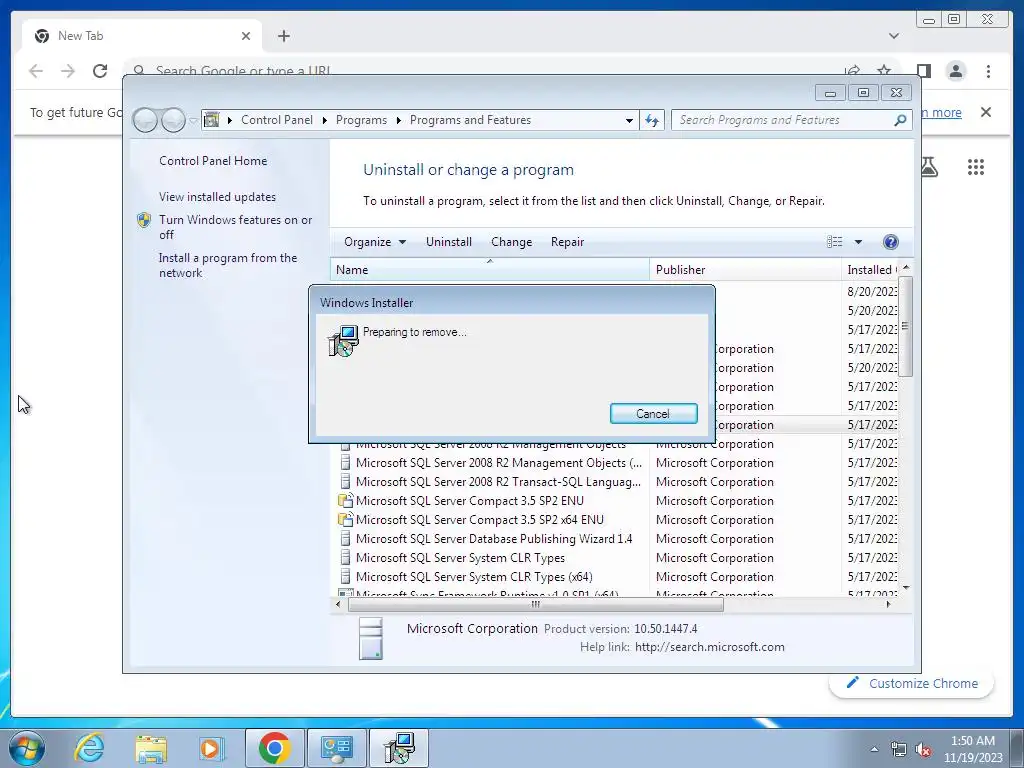Click horizontal scrollbar right arrow in program list
The width and height of the screenshot is (1024, 768).
888,605
